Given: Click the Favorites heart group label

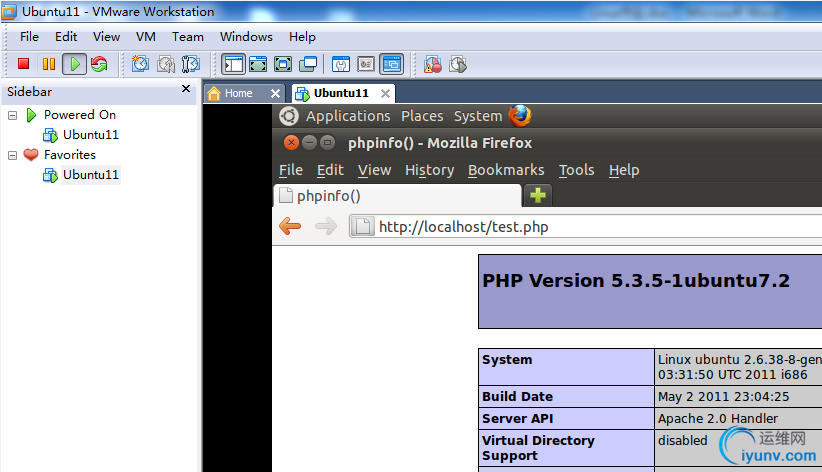Looking at the screenshot, I should pos(70,155).
